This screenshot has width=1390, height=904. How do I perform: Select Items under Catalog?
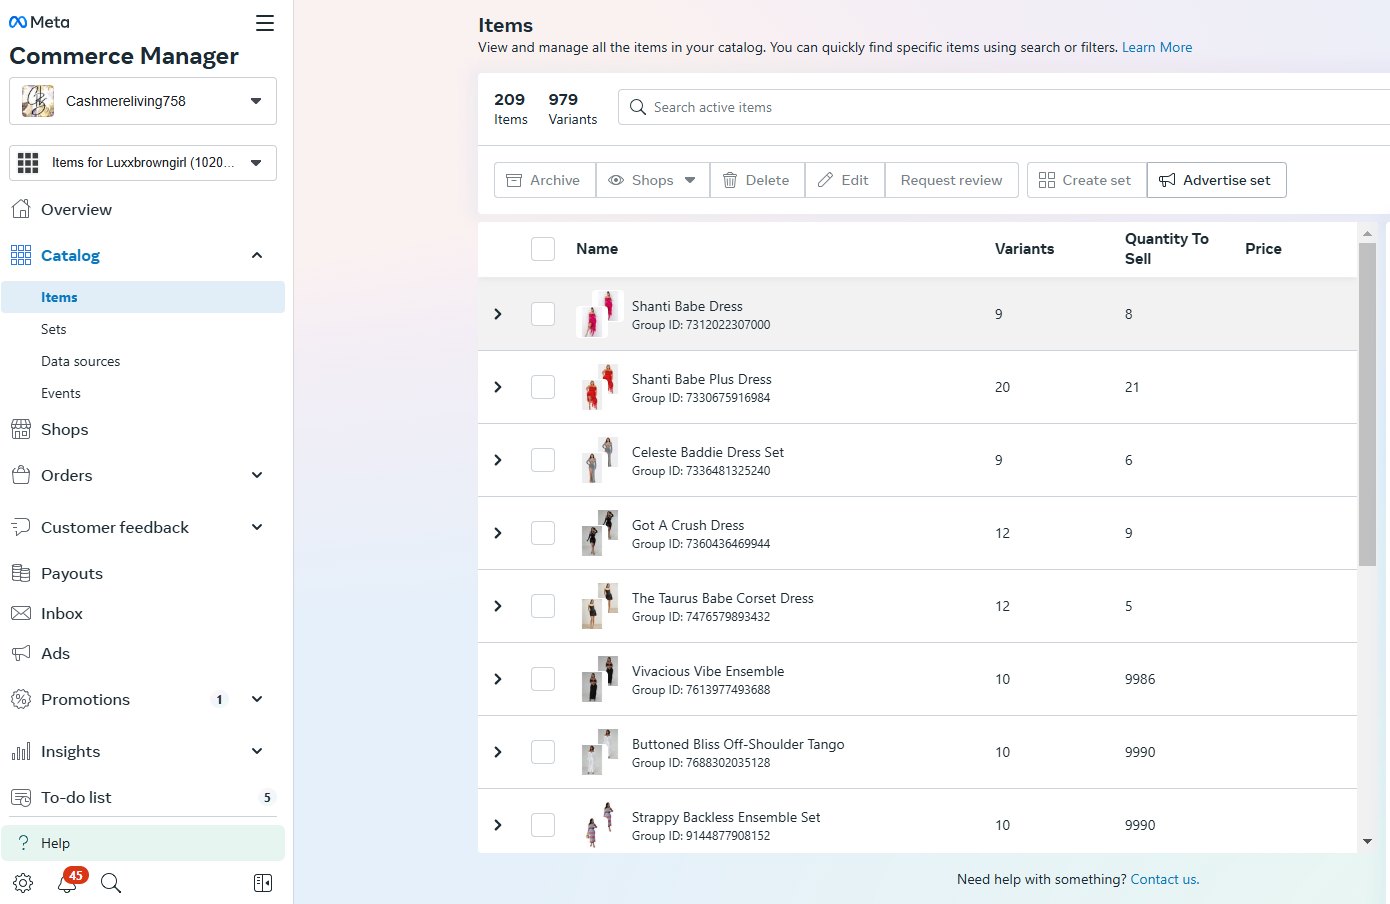143,297
